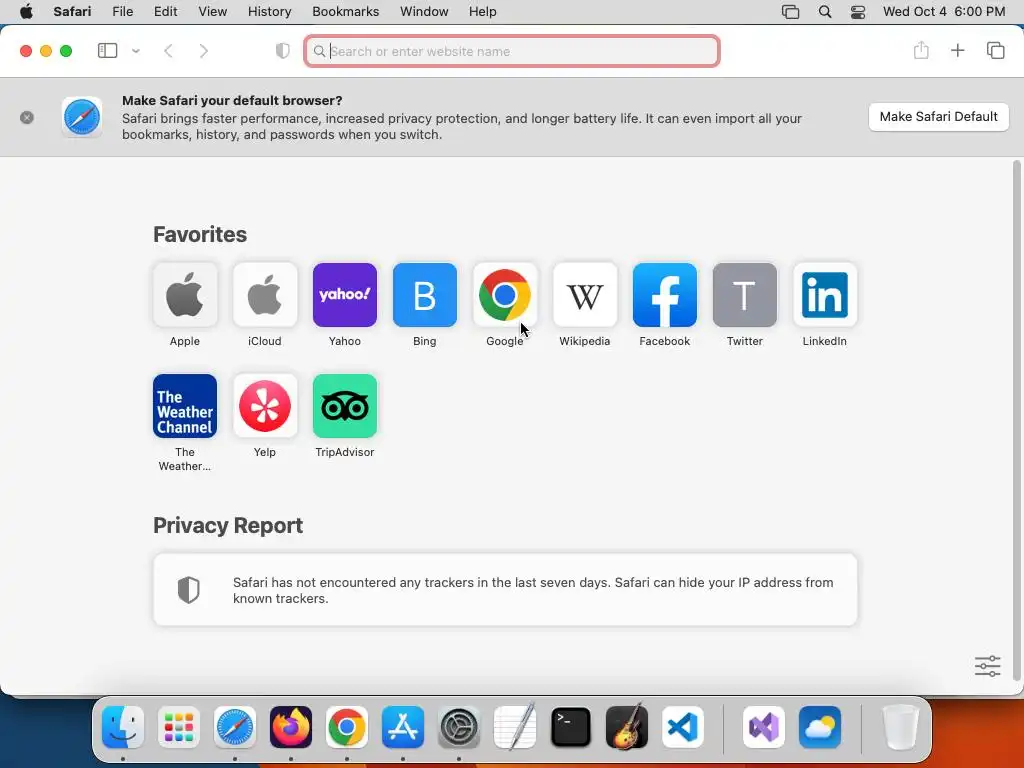The width and height of the screenshot is (1024, 768).
Task: Click the Privacy Report card
Action: tap(505, 590)
